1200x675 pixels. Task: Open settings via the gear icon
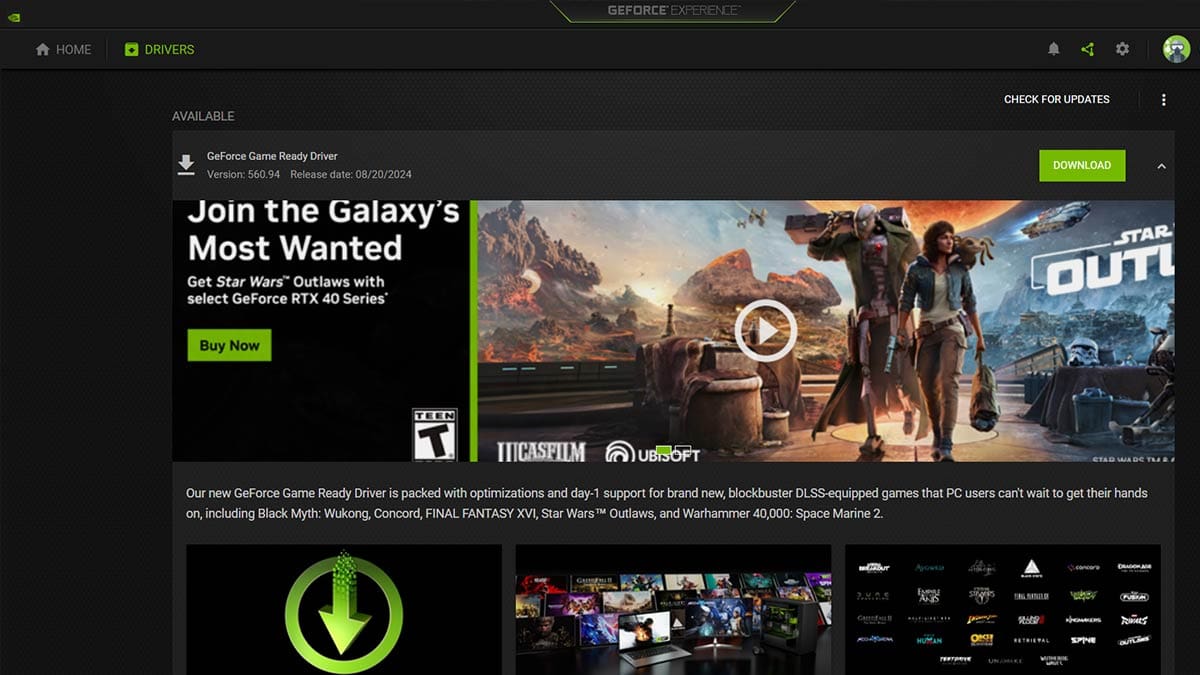(1122, 48)
